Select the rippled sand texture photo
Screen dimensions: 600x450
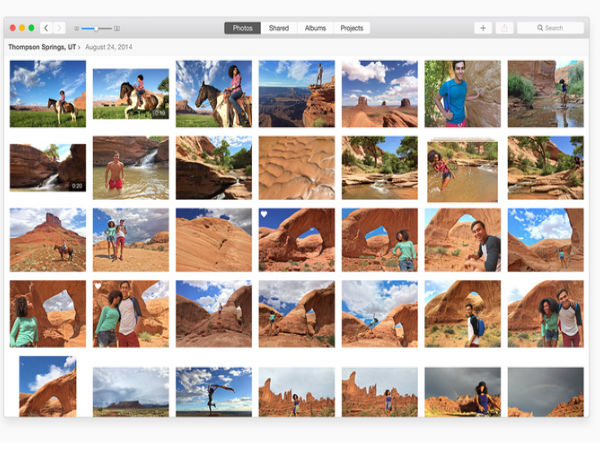click(297, 168)
